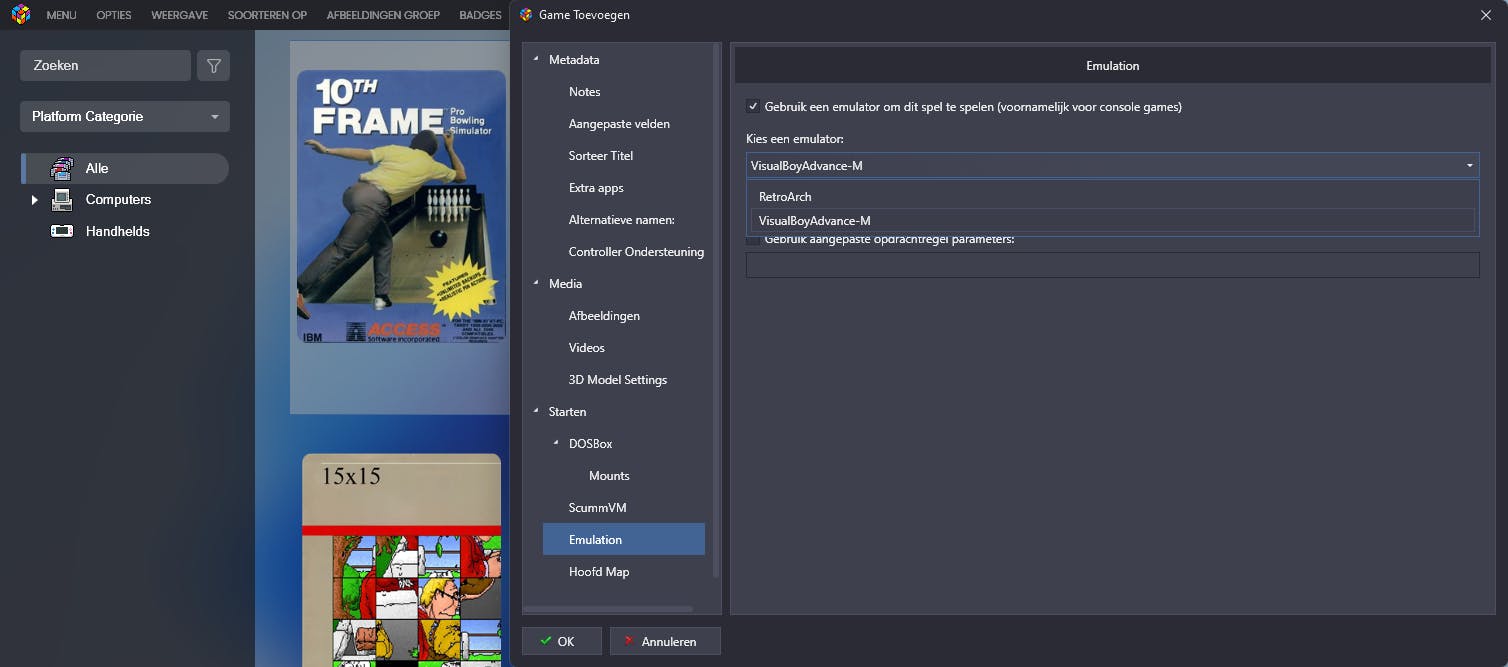Open the MENU menu
Screen dimensions: 1508x667
(x=61, y=15)
